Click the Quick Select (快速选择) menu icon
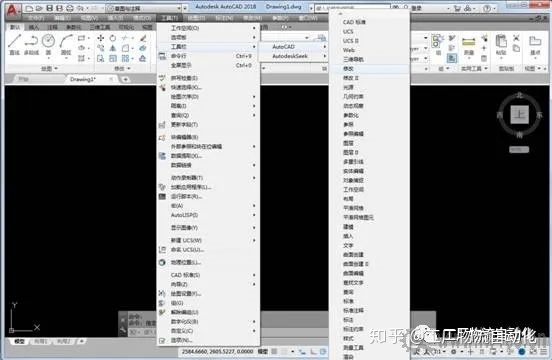This screenshot has height=360, width=552. [x=162, y=87]
